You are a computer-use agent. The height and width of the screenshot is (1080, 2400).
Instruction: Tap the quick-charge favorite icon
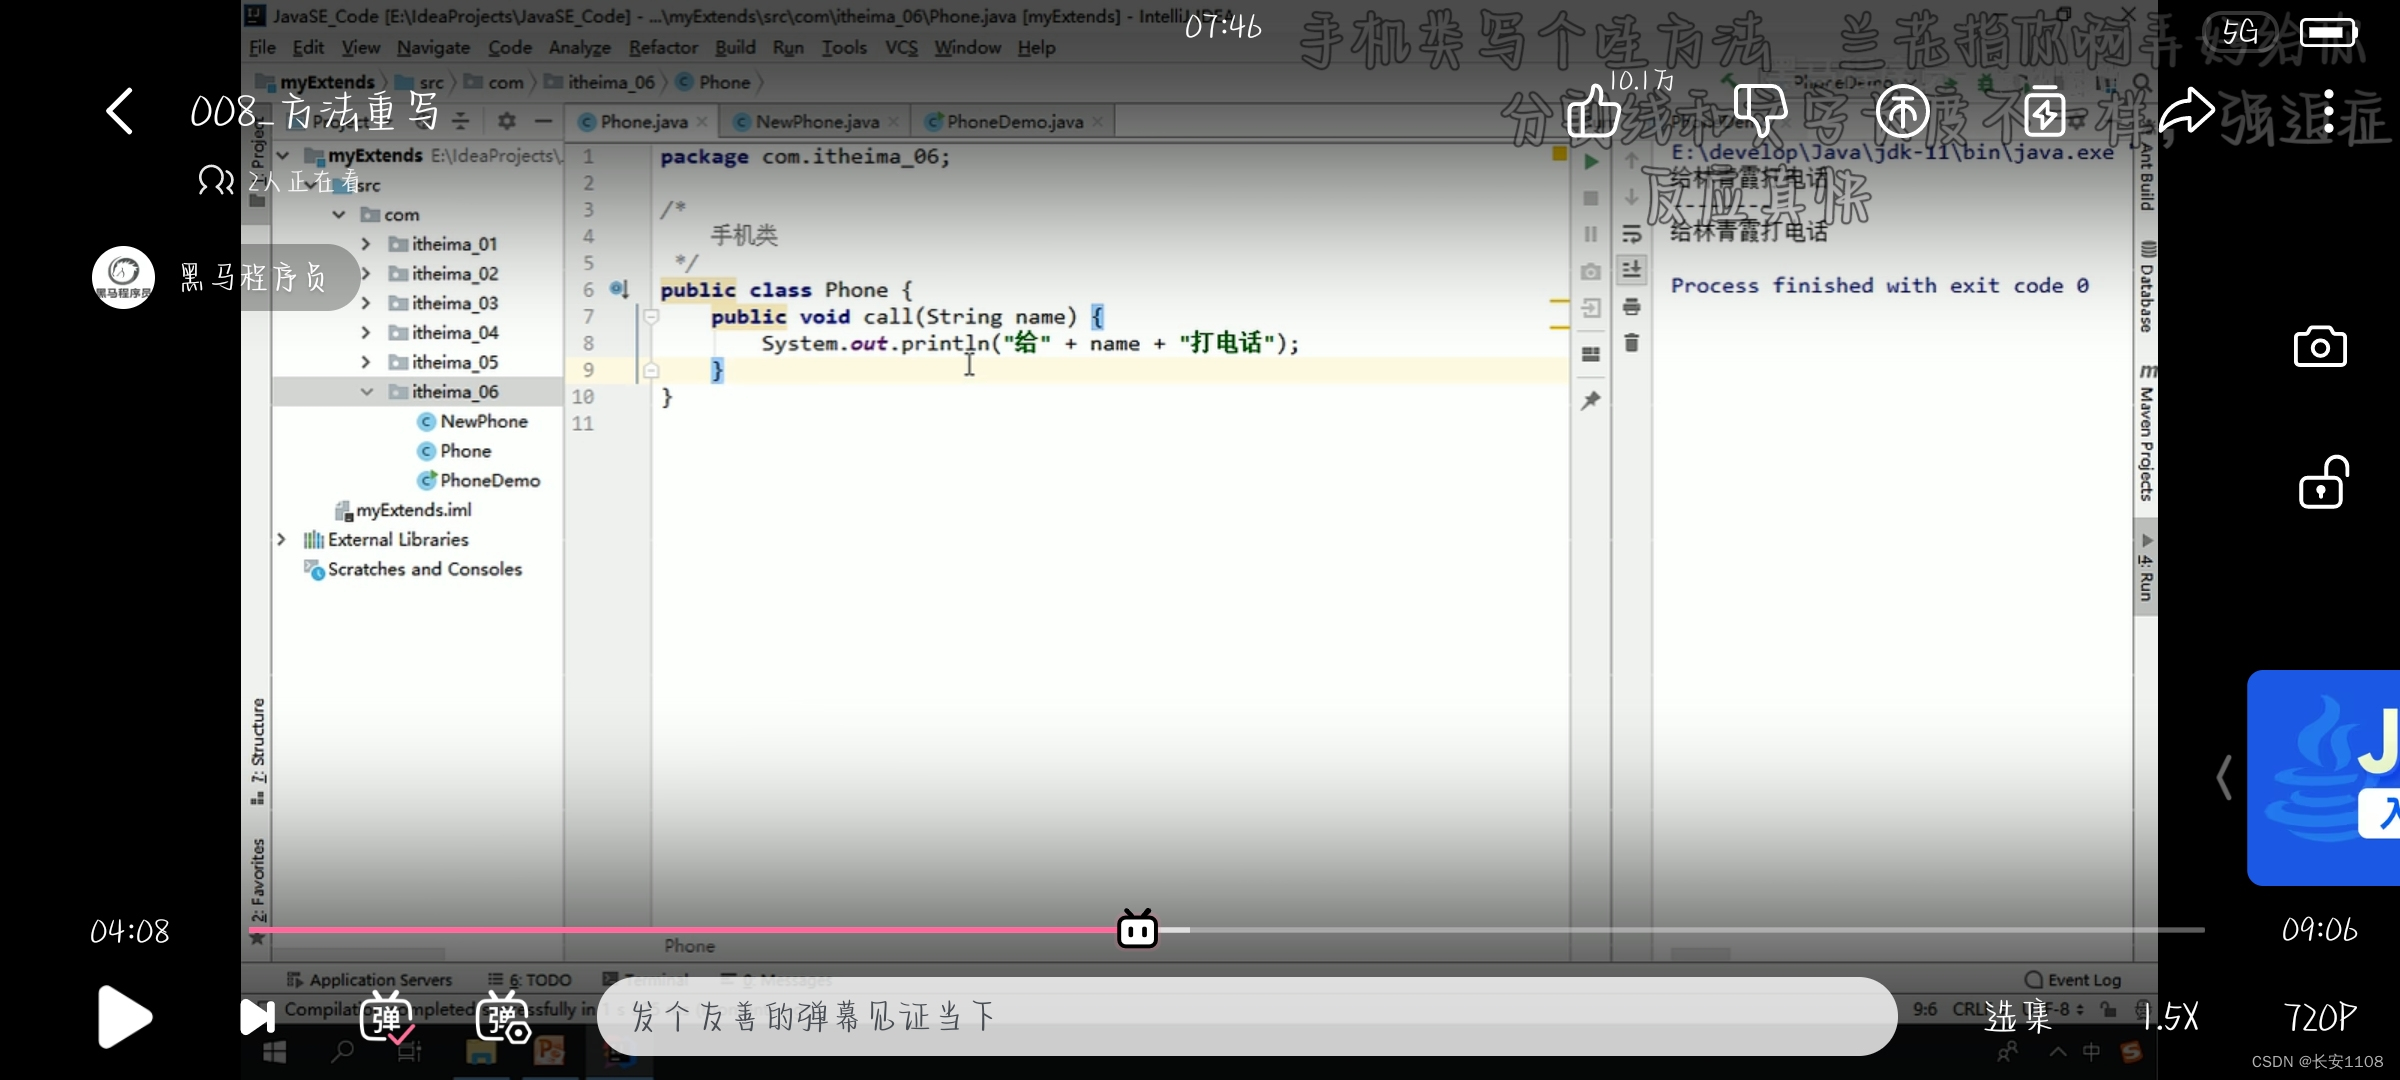(x=2044, y=111)
